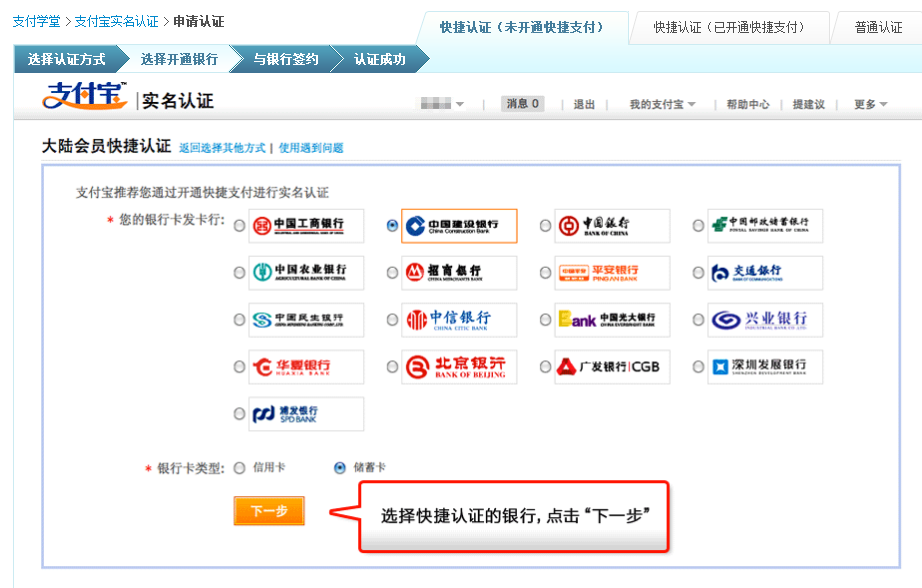Viewport: 922px width, 588px height.
Task: Click the 中国银行 Bank of China logo
Action: coord(612,226)
